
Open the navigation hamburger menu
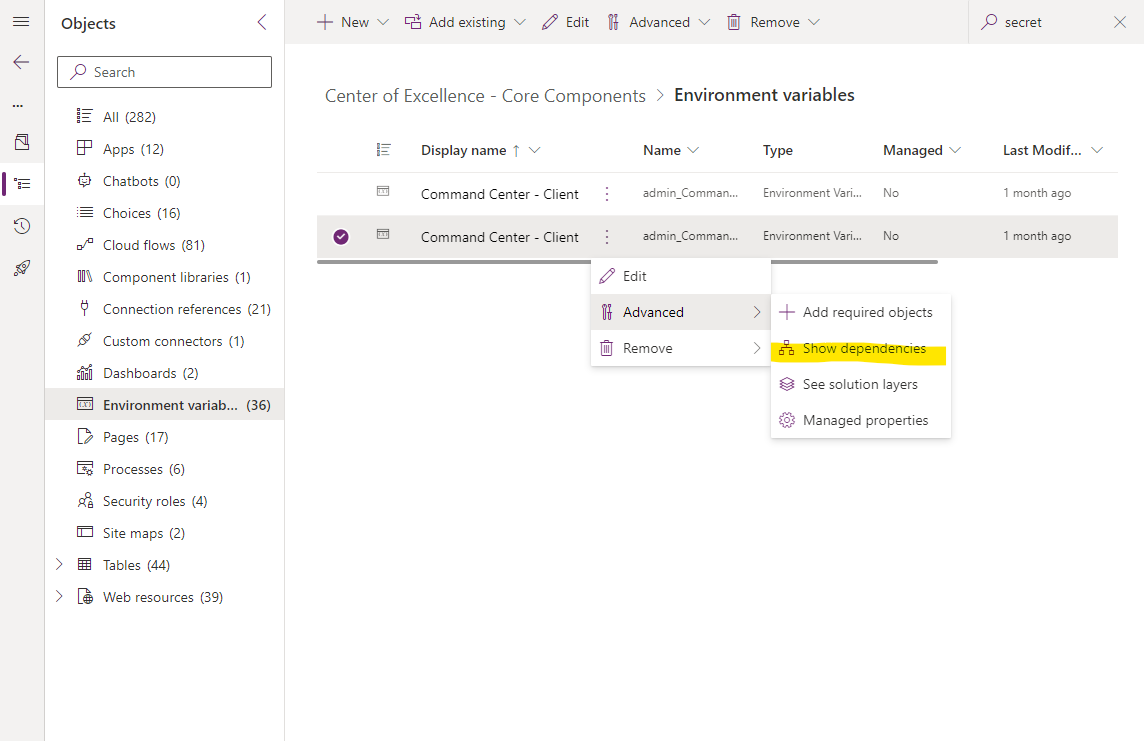point(21,22)
